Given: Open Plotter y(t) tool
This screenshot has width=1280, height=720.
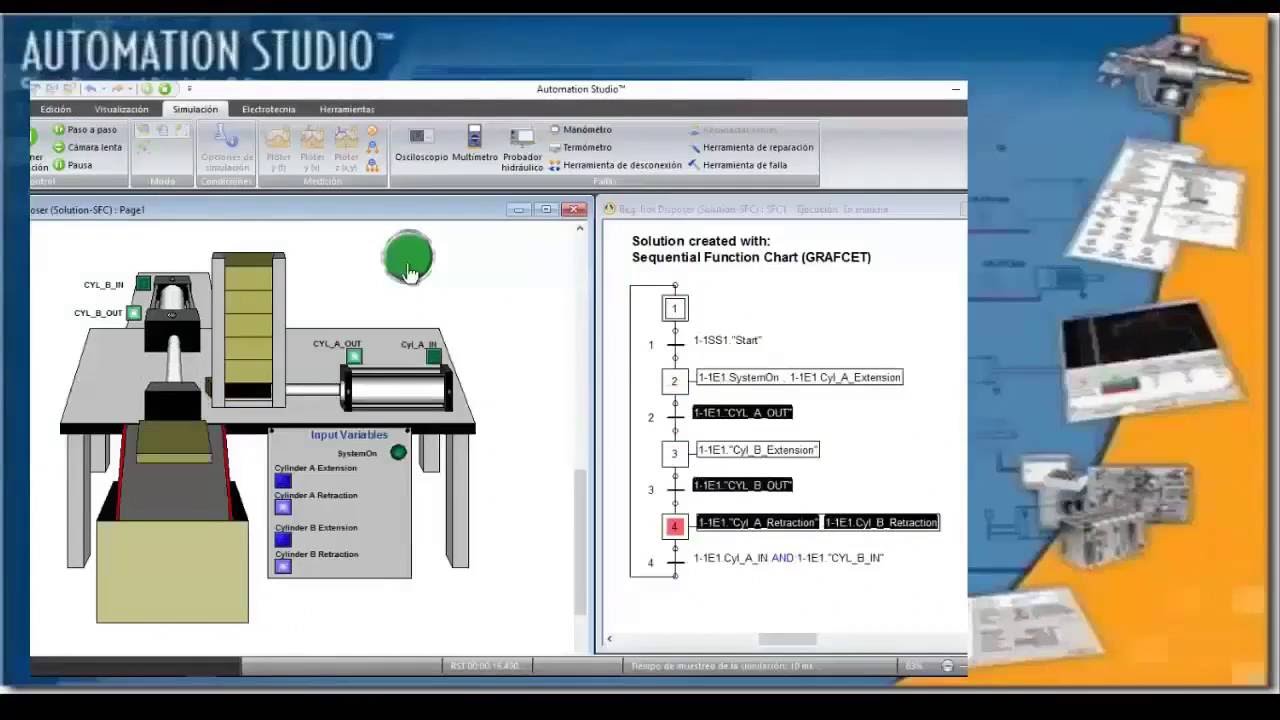Looking at the screenshot, I should (x=278, y=148).
